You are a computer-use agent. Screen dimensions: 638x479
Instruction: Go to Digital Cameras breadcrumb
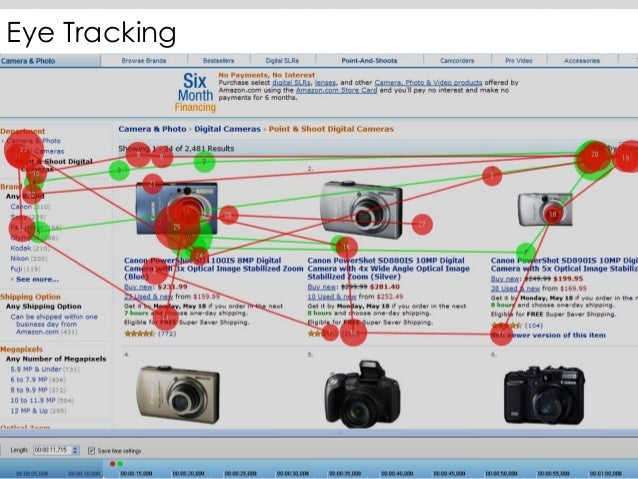[227, 129]
